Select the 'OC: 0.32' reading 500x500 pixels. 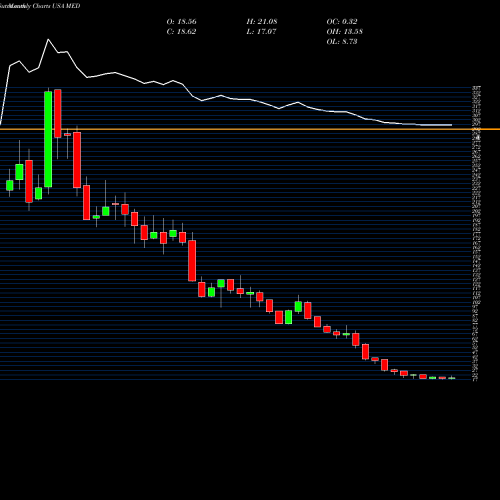pyautogui.click(x=342, y=22)
